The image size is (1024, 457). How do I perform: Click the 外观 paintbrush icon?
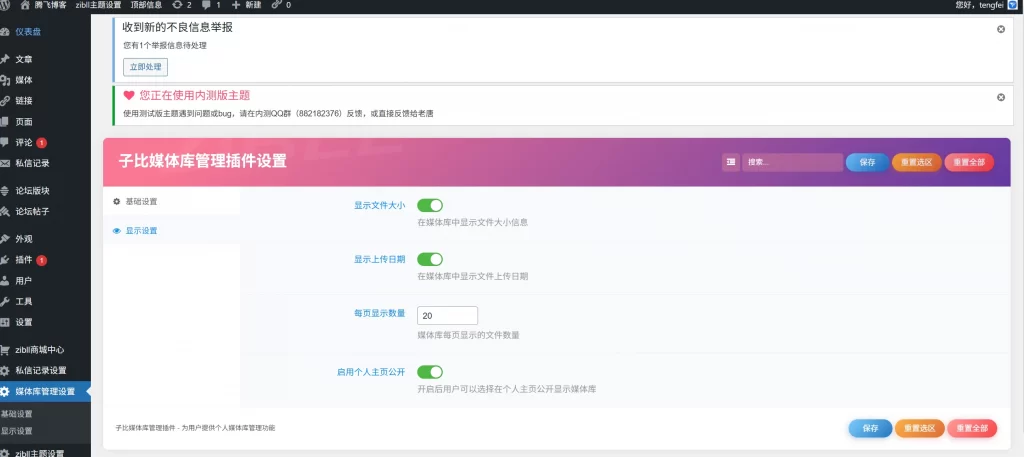tap(5, 239)
